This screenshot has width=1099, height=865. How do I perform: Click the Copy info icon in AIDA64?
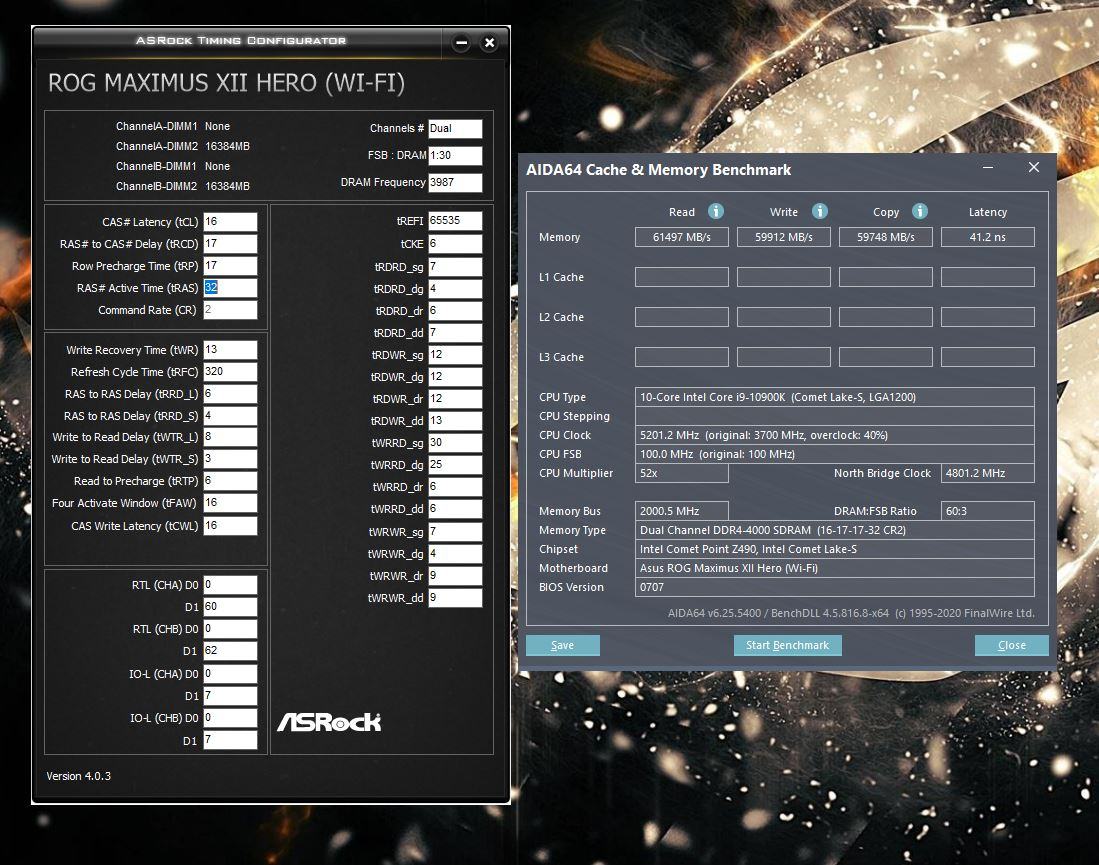[x=920, y=211]
